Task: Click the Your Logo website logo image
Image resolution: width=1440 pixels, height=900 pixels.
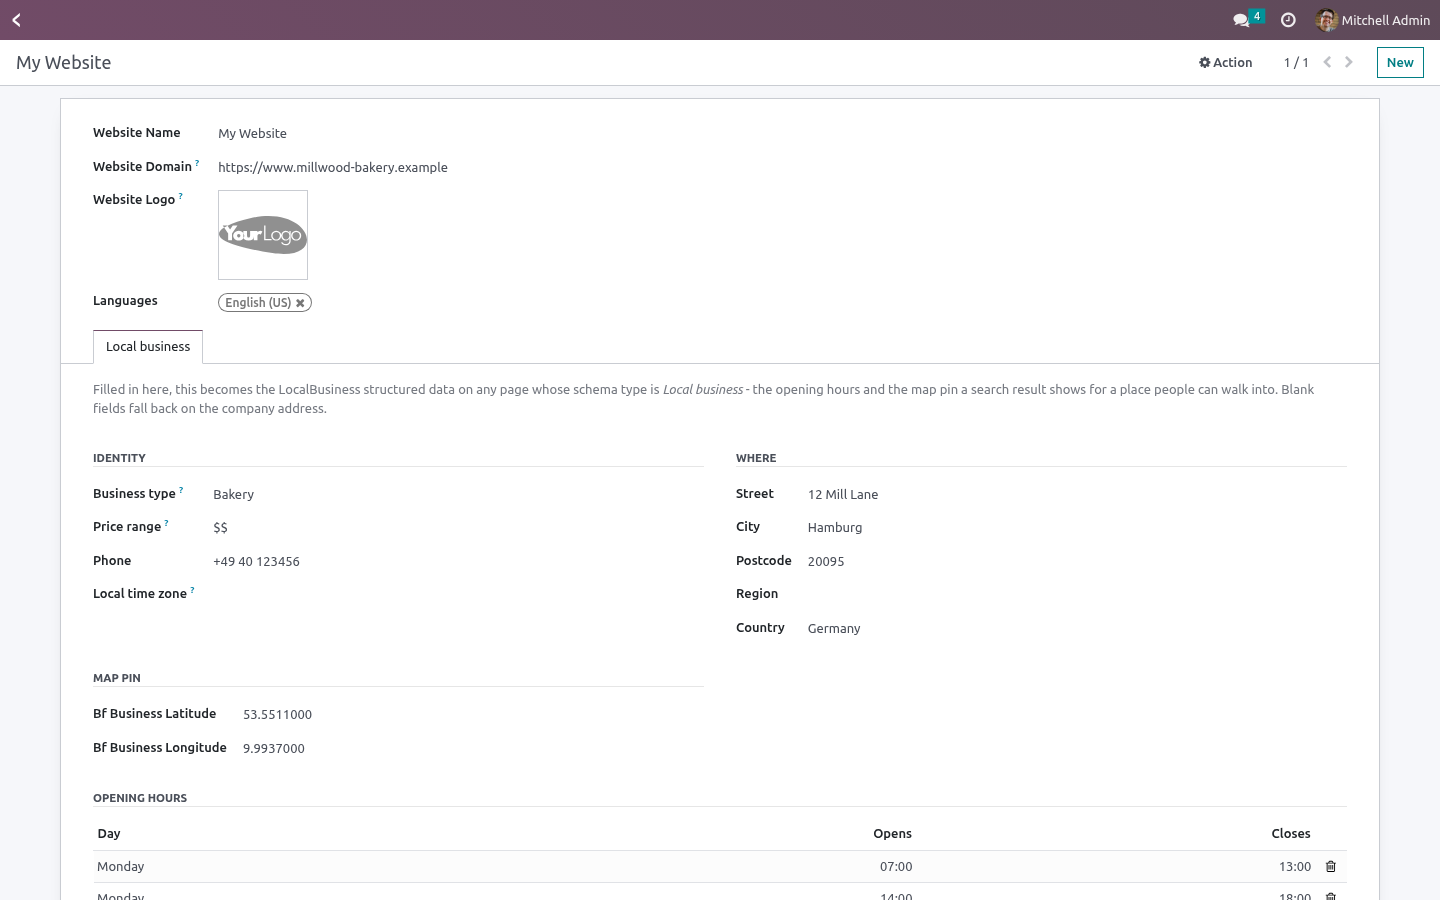Action: 263,235
